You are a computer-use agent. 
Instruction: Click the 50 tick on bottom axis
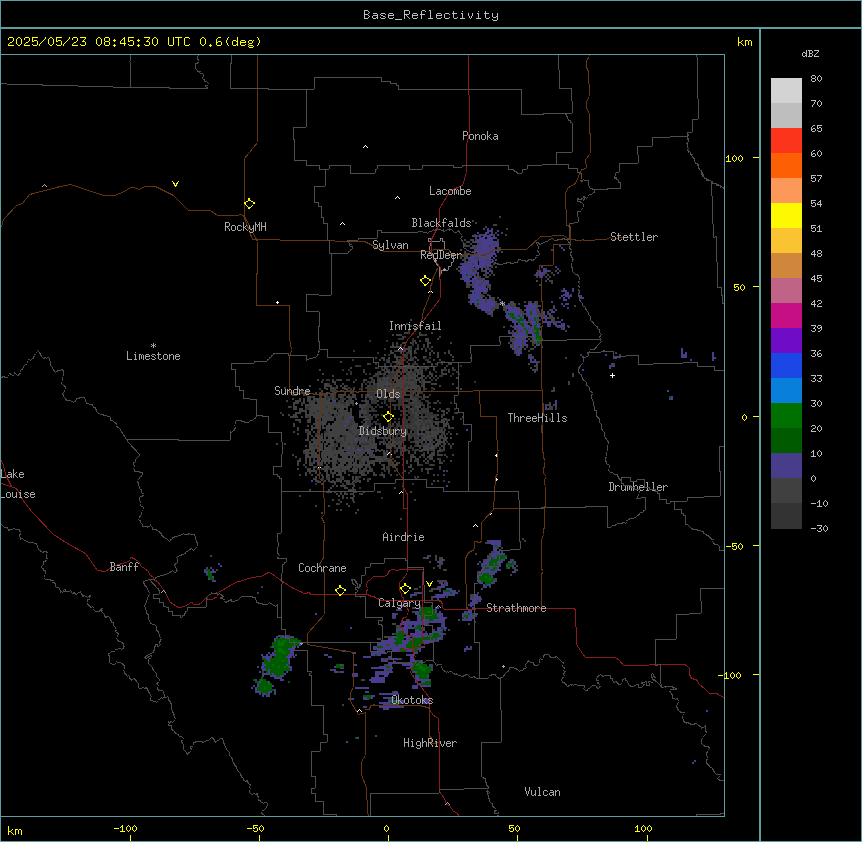pos(515,828)
